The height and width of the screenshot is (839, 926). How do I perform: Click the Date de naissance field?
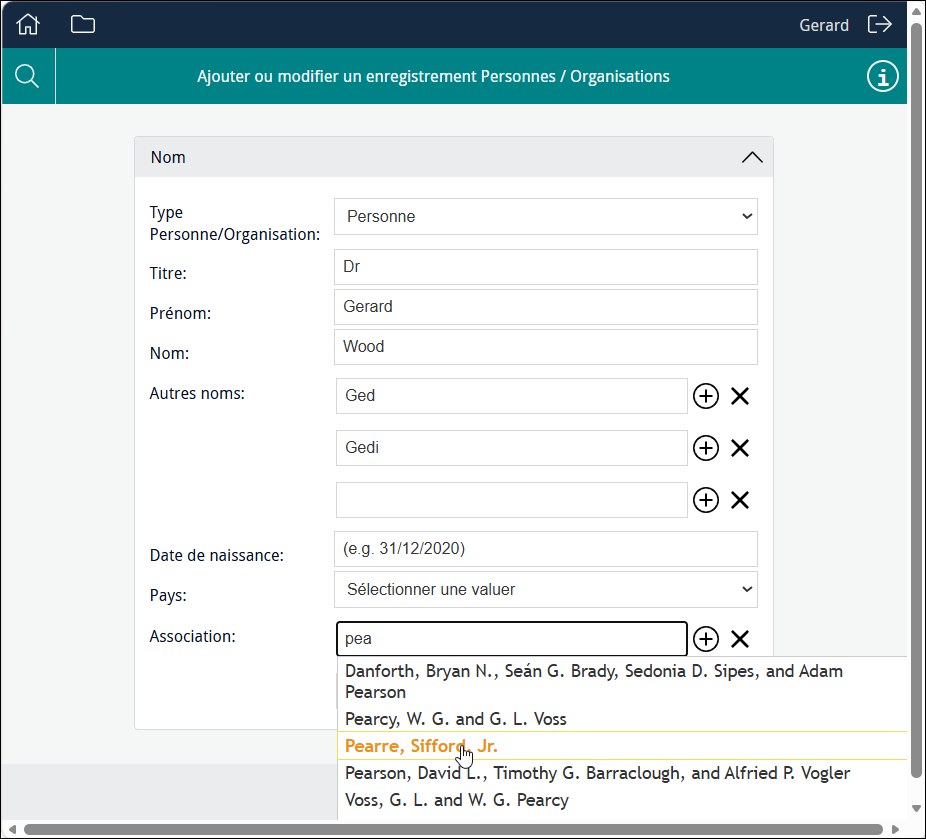[x=546, y=549]
